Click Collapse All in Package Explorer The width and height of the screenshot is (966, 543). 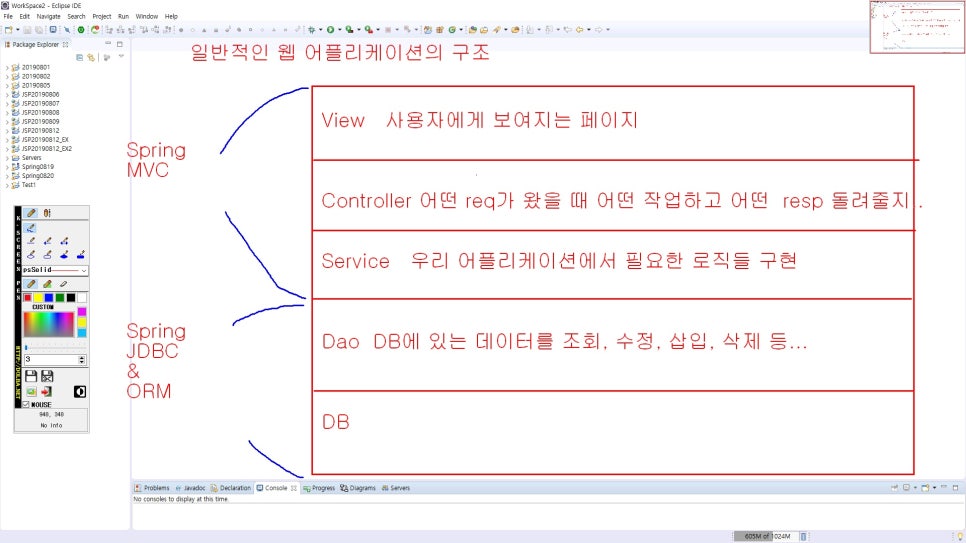coord(79,57)
